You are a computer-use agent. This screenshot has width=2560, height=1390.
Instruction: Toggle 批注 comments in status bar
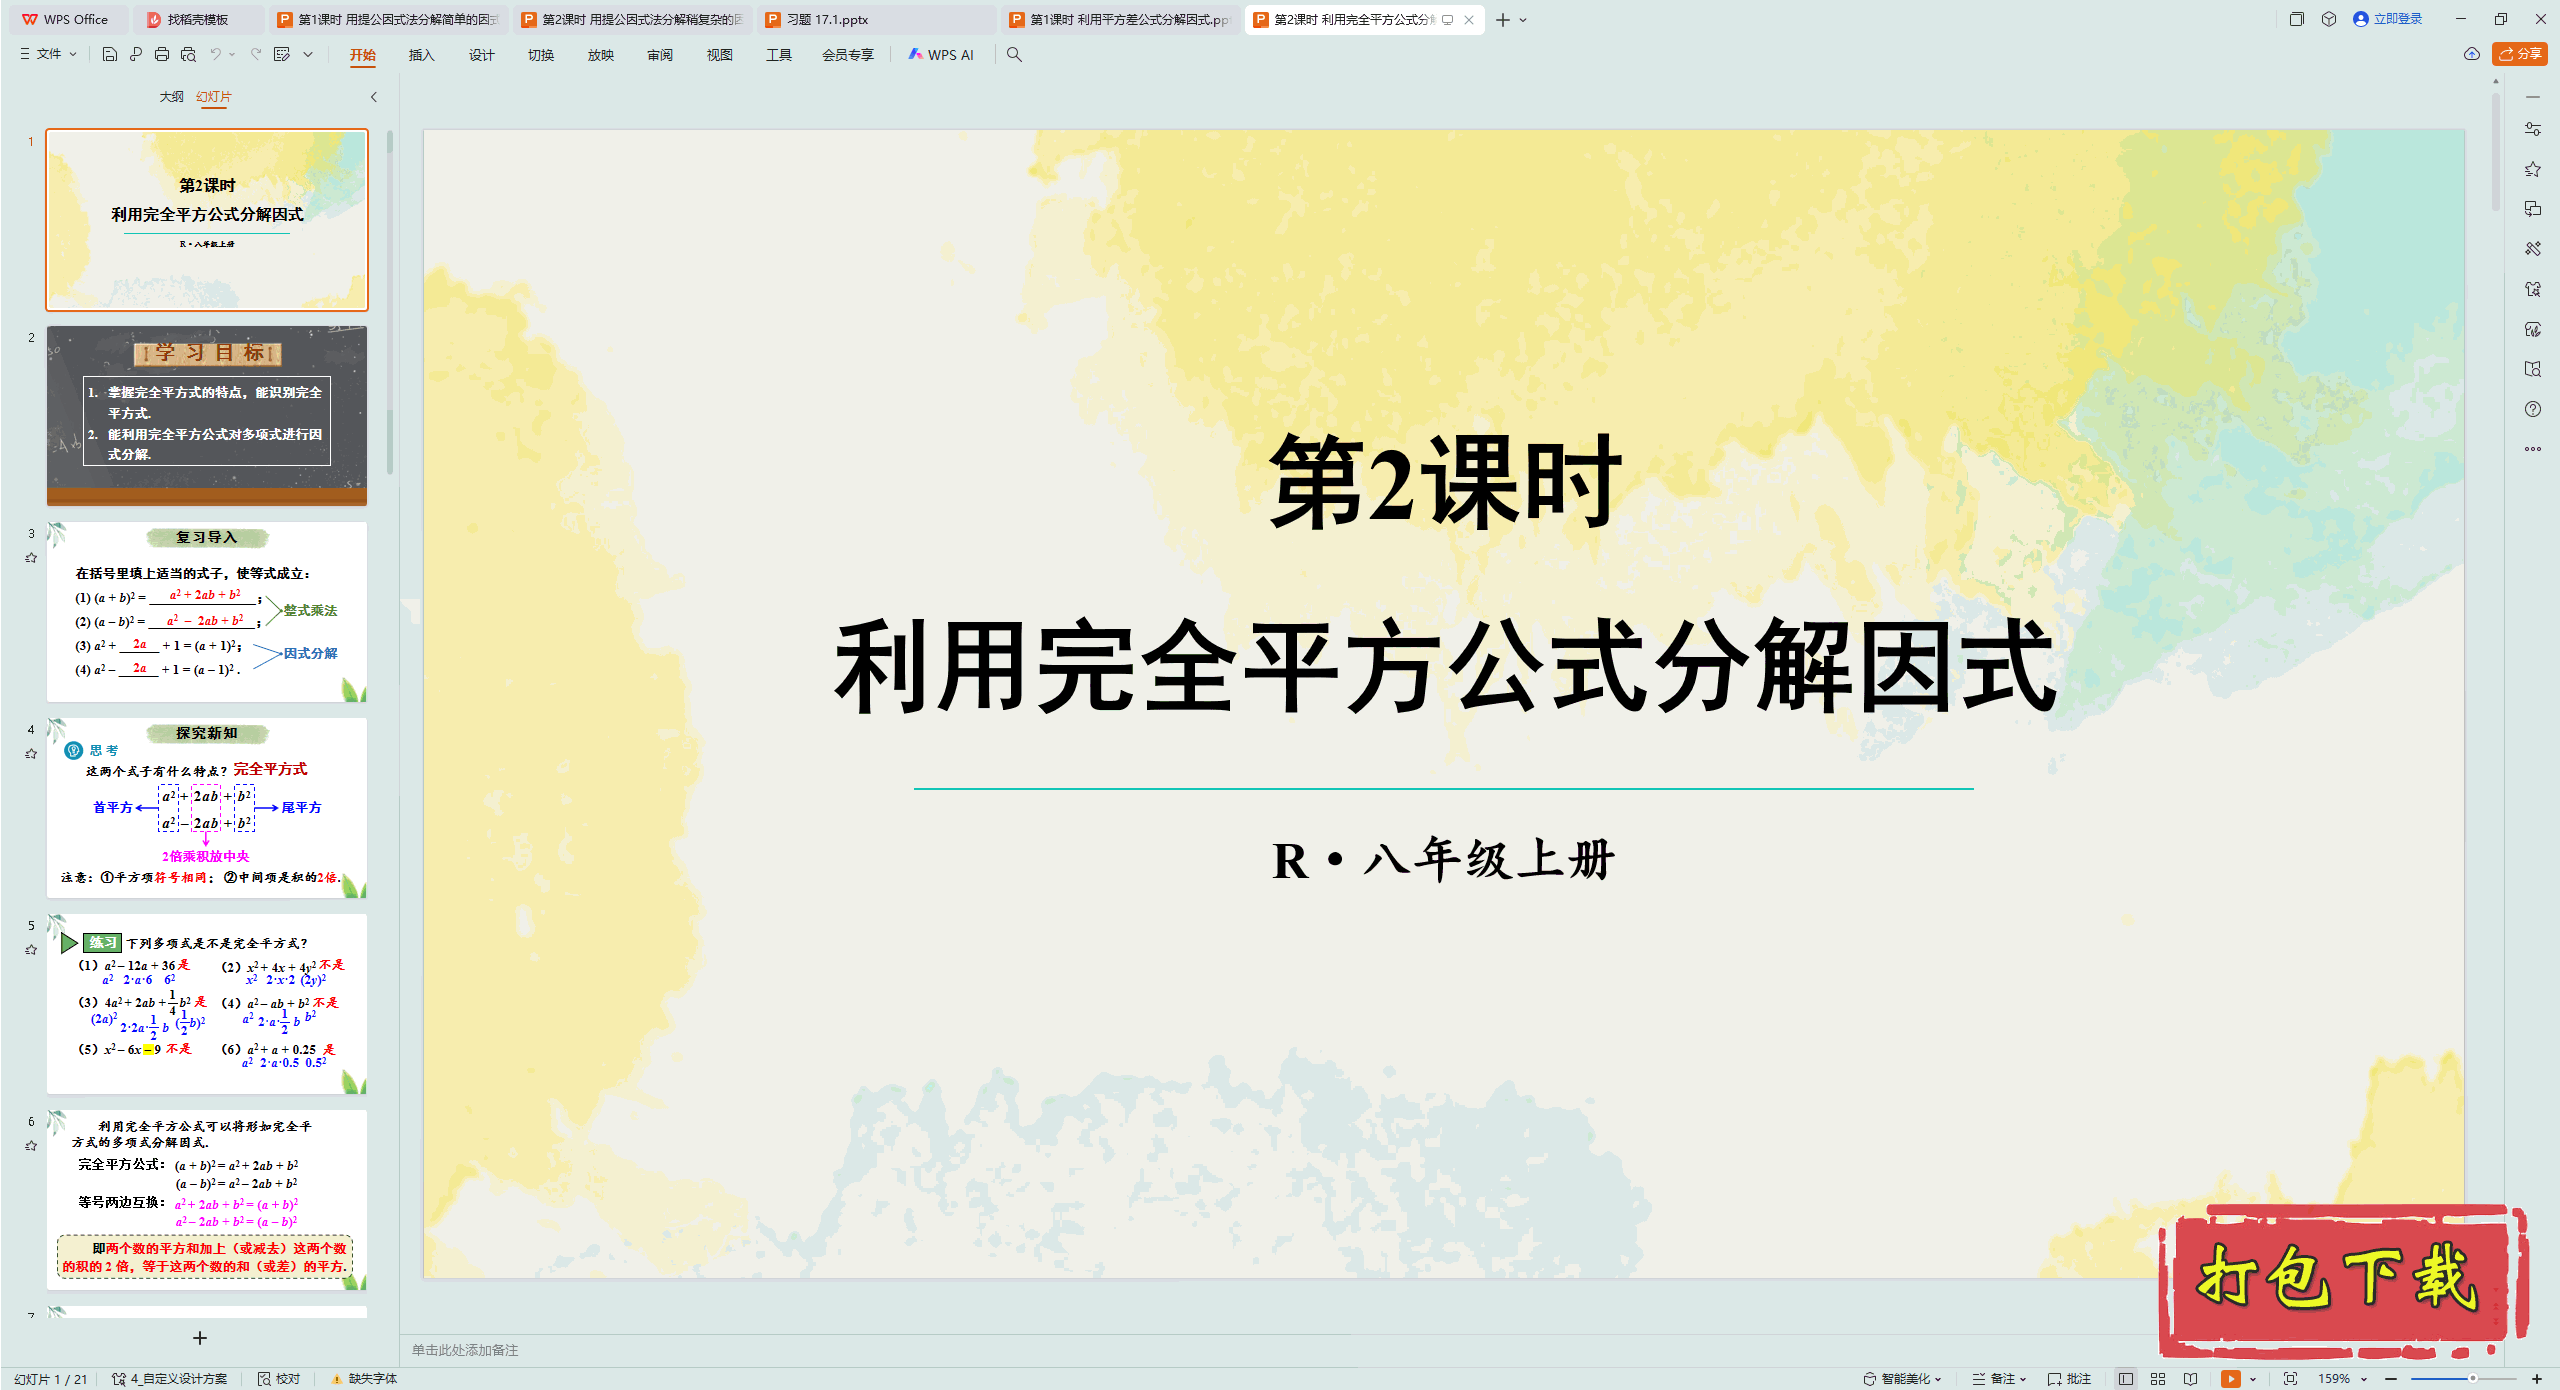(2070, 1379)
